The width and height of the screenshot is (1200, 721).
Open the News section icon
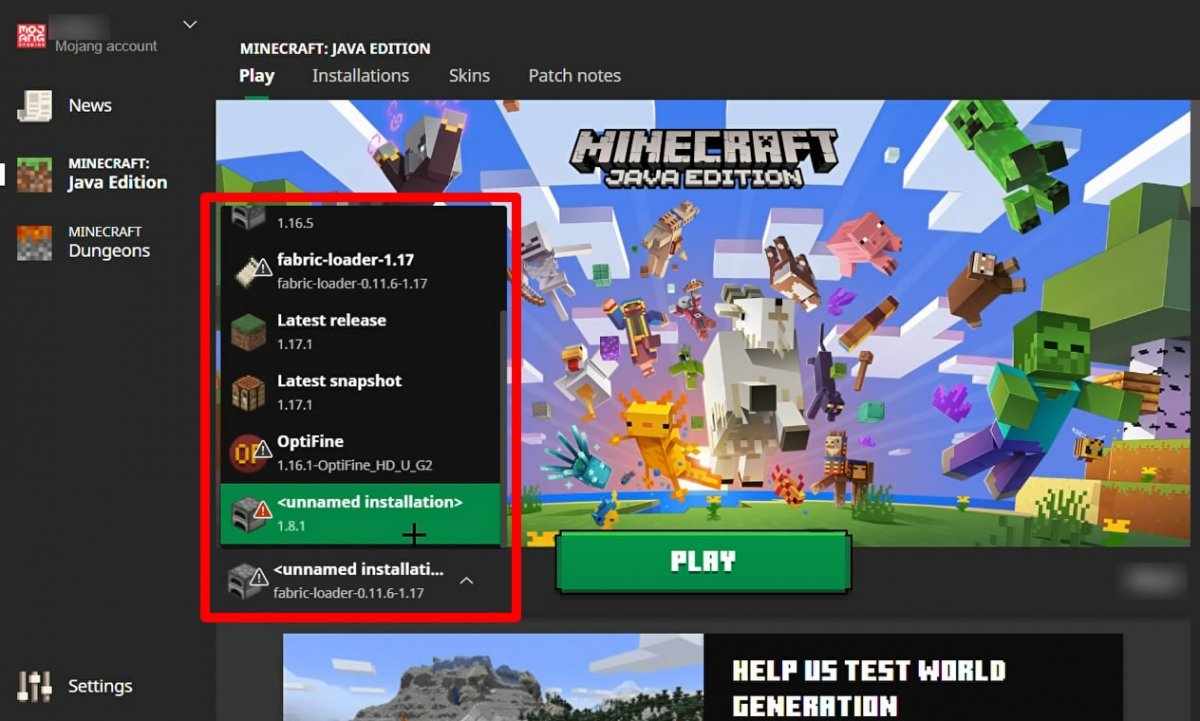(x=35, y=106)
